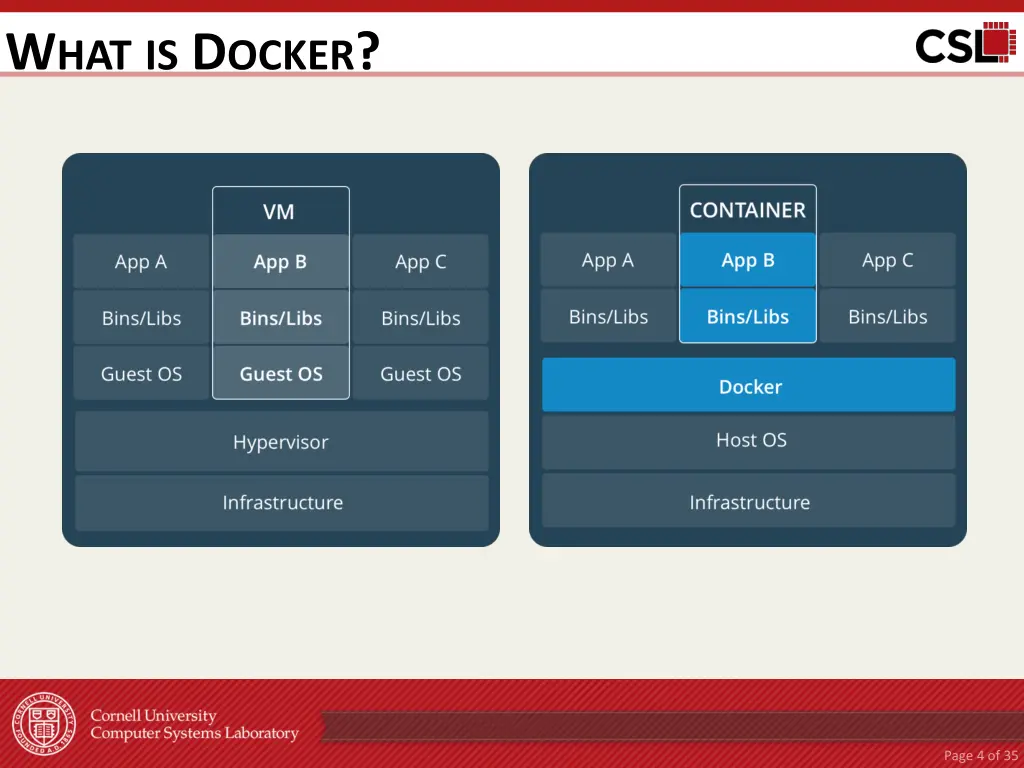Select the "CONTAINER" label above App B
The width and height of the screenshot is (1024, 768).
pos(748,210)
